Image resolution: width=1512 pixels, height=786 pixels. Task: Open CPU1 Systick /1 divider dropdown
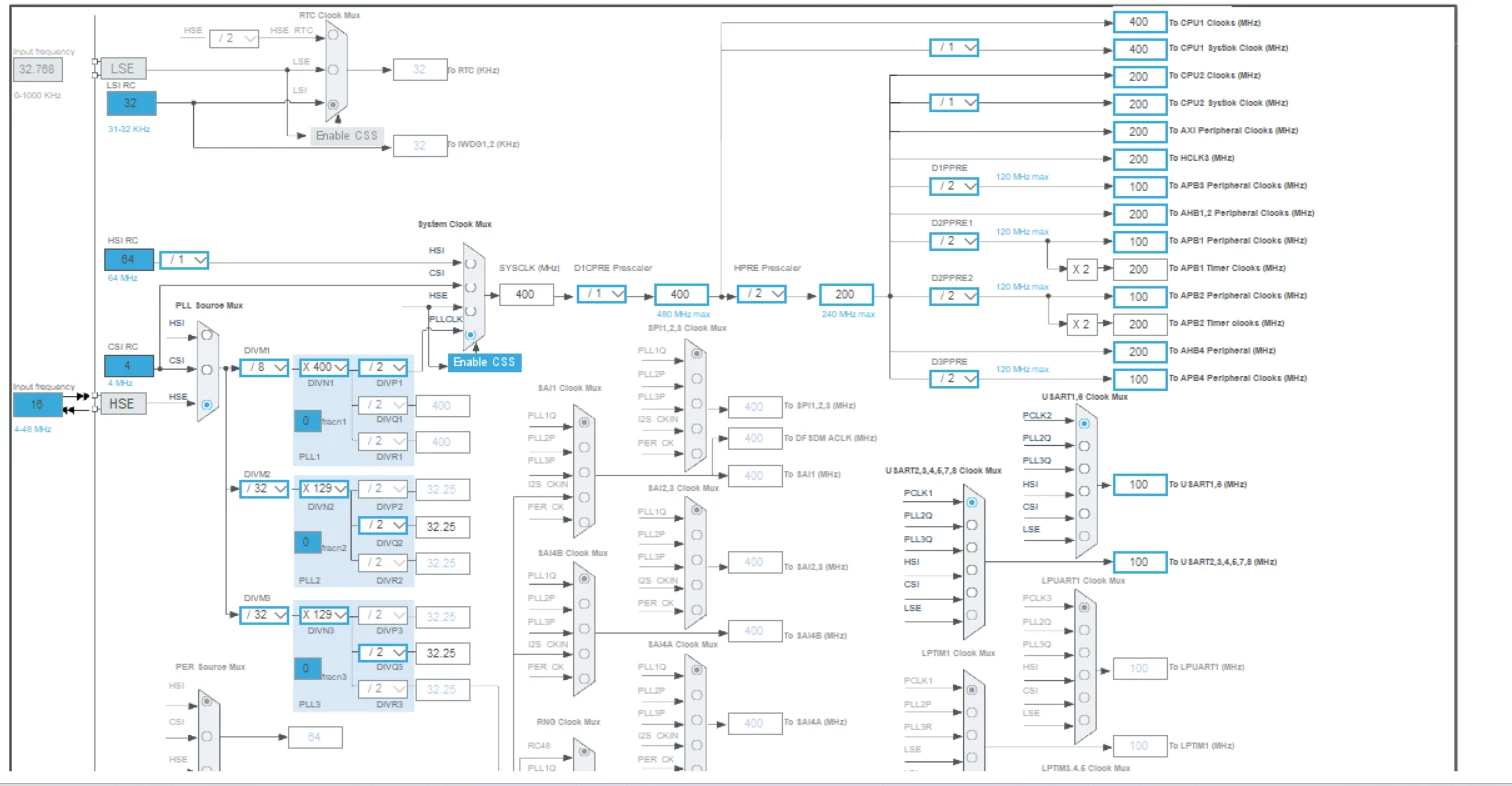[x=954, y=48]
